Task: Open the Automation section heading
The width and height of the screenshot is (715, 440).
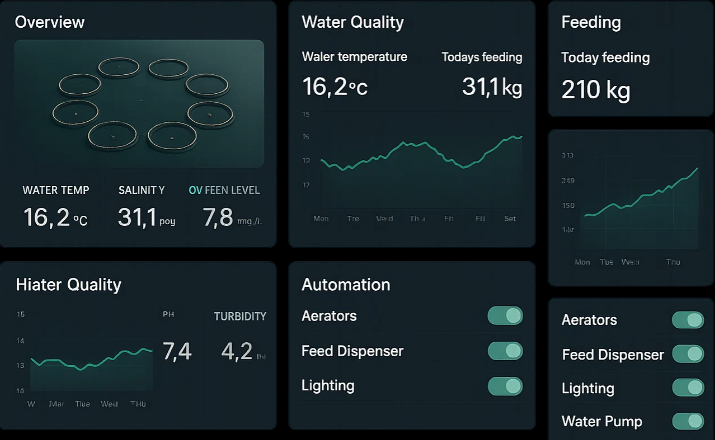Action: point(346,285)
